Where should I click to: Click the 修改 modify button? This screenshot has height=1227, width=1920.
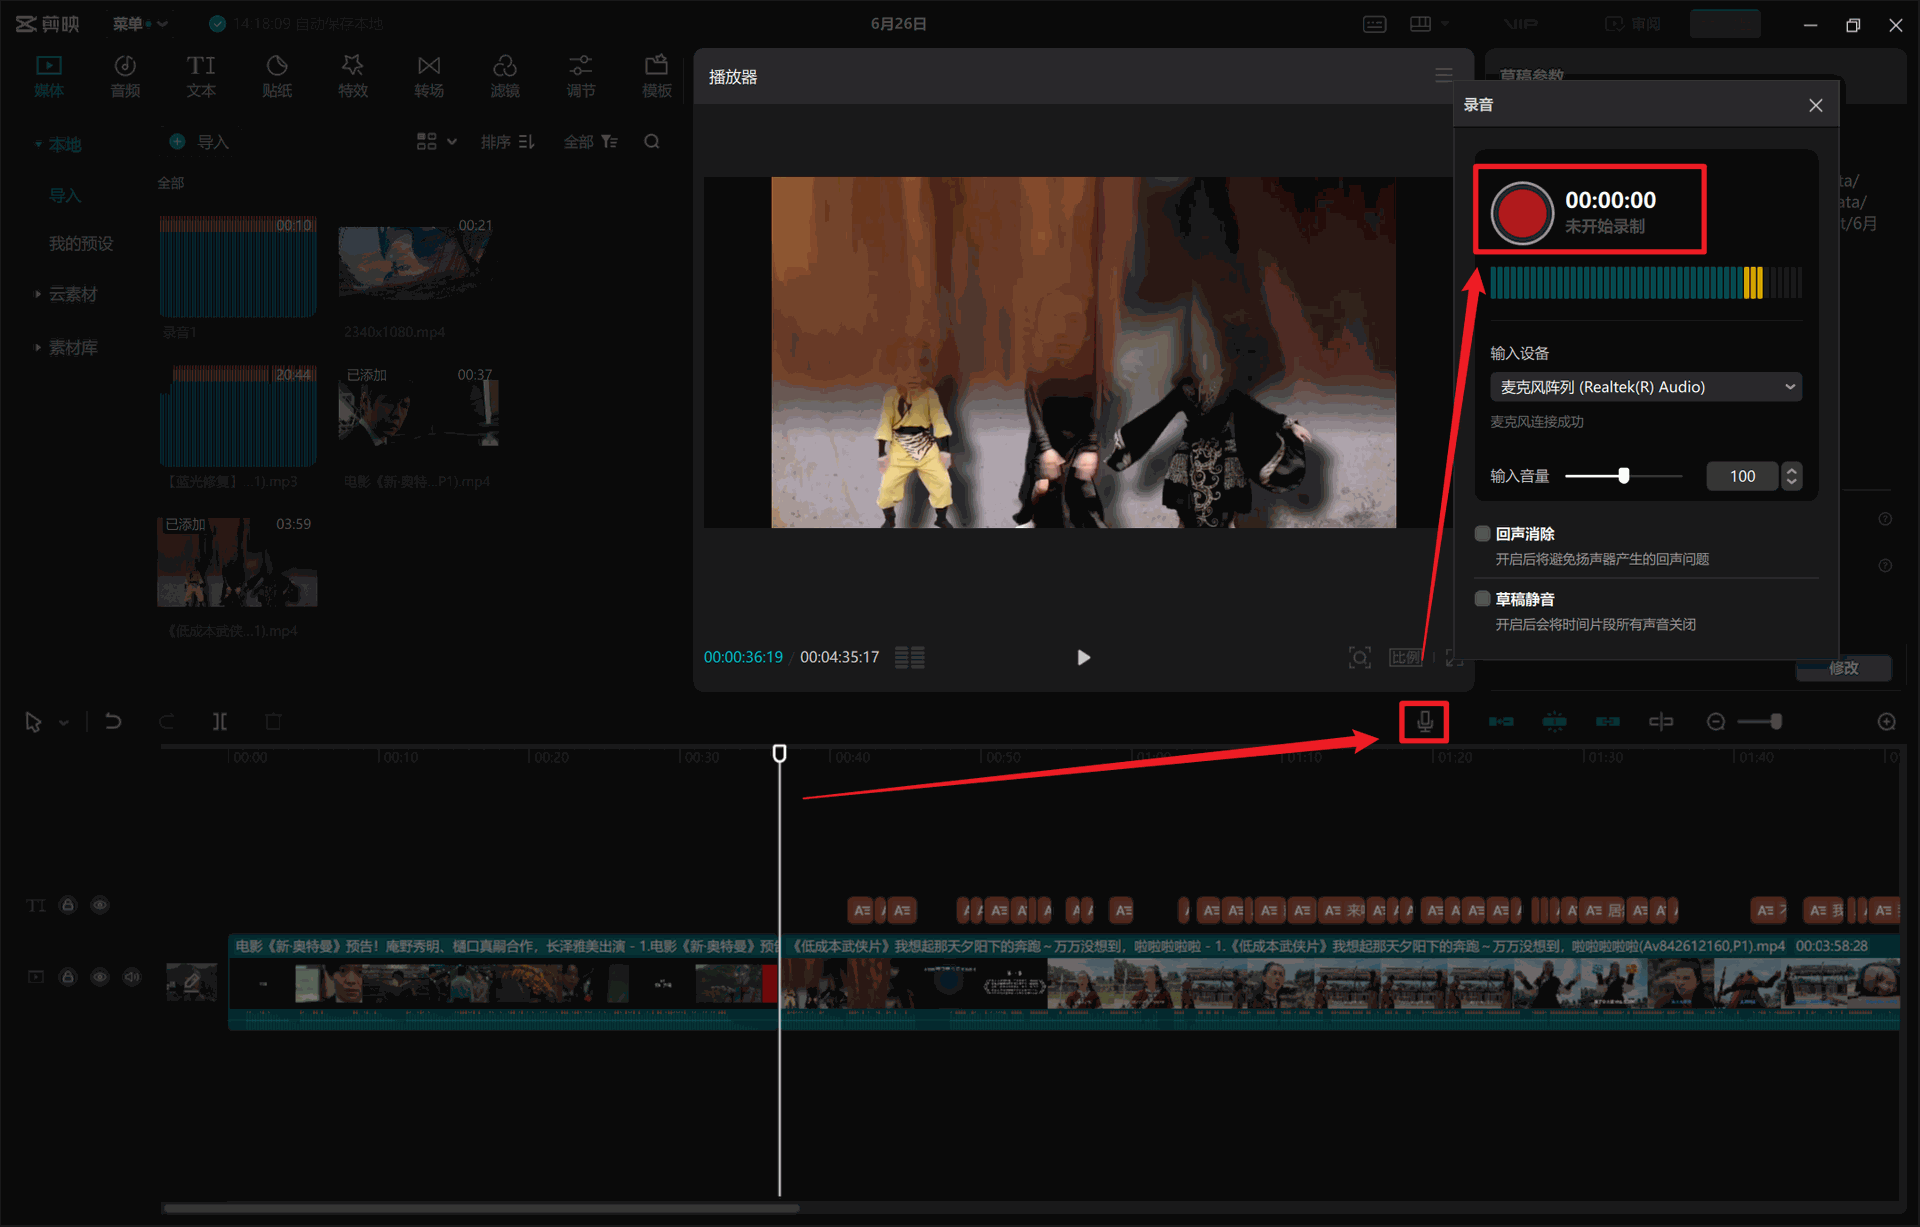point(1843,668)
